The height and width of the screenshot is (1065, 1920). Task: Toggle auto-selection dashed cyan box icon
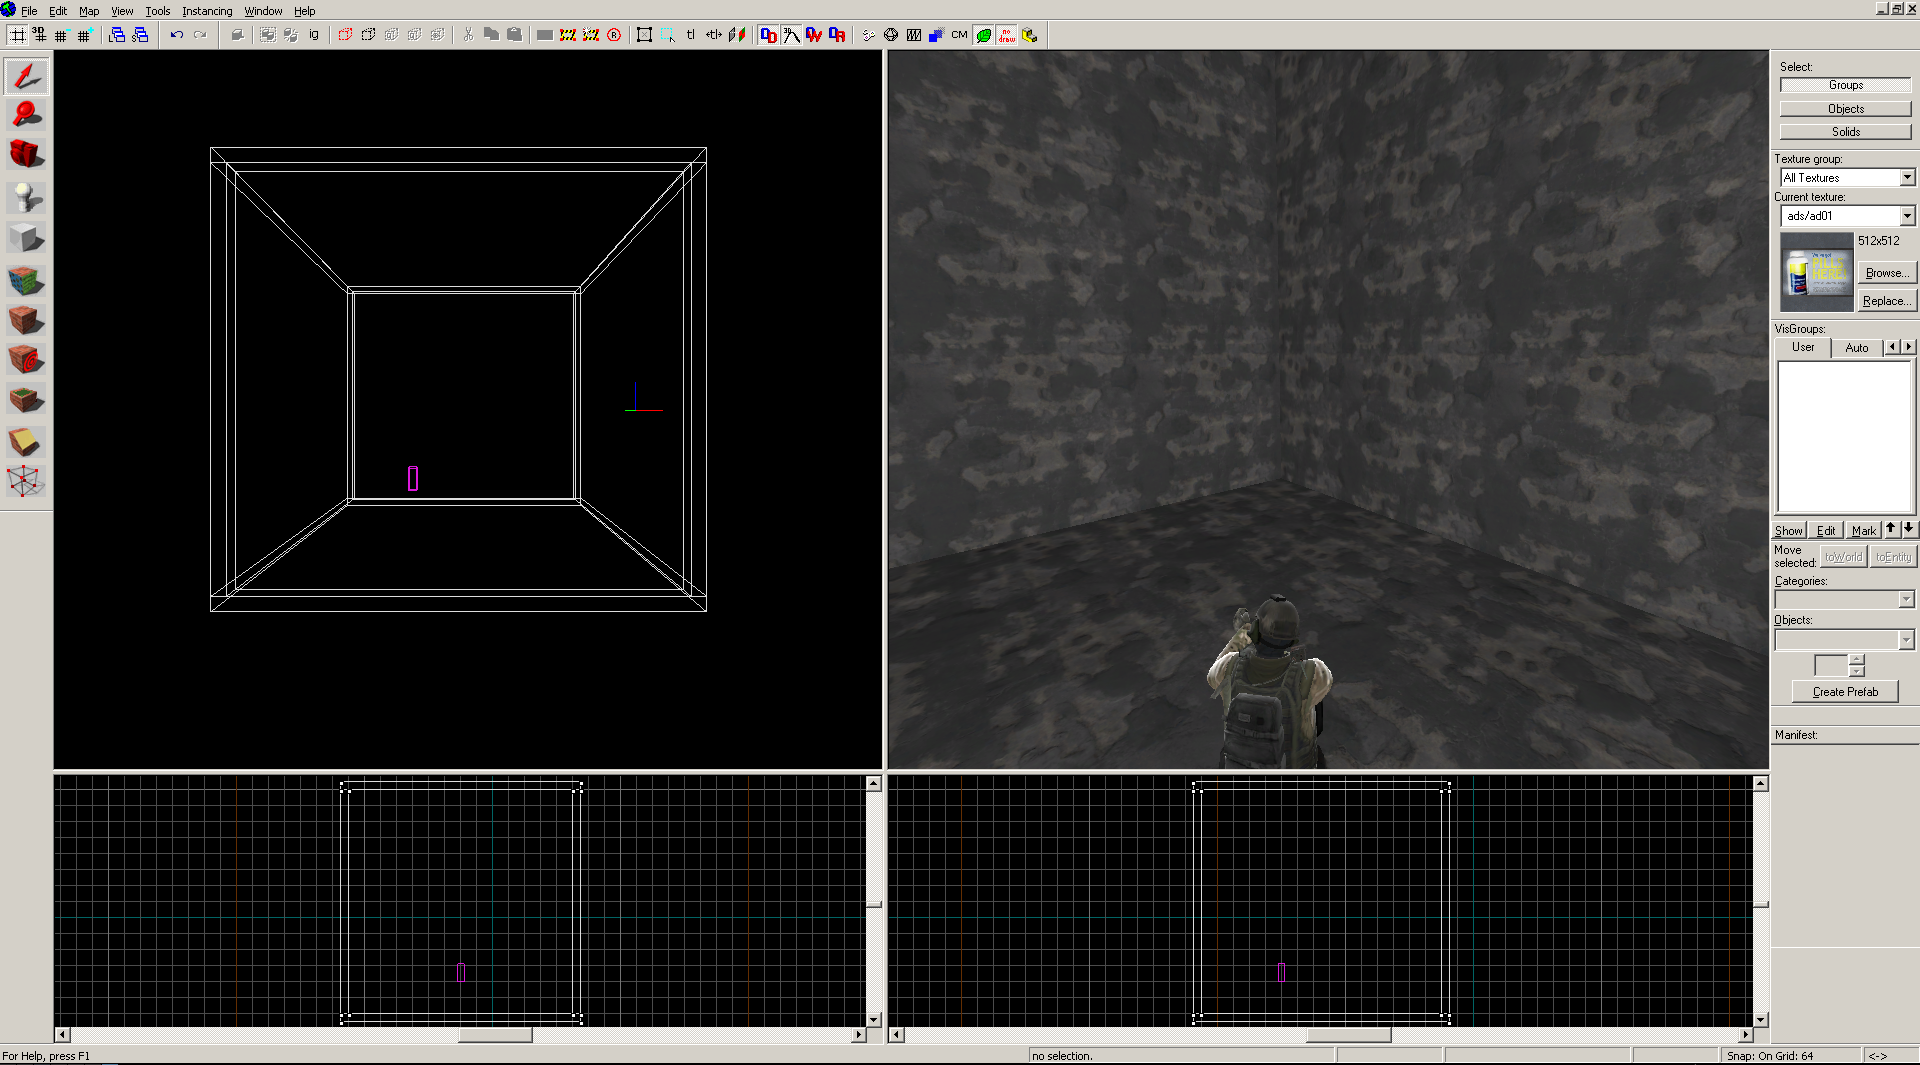click(x=667, y=35)
